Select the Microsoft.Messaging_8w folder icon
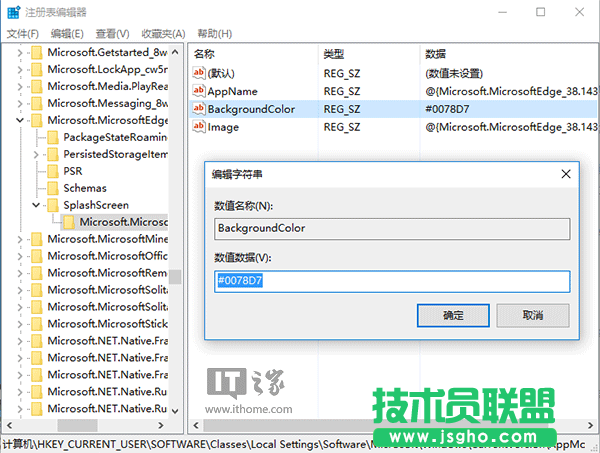The image size is (600, 453). pyautogui.click(x=37, y=104)
